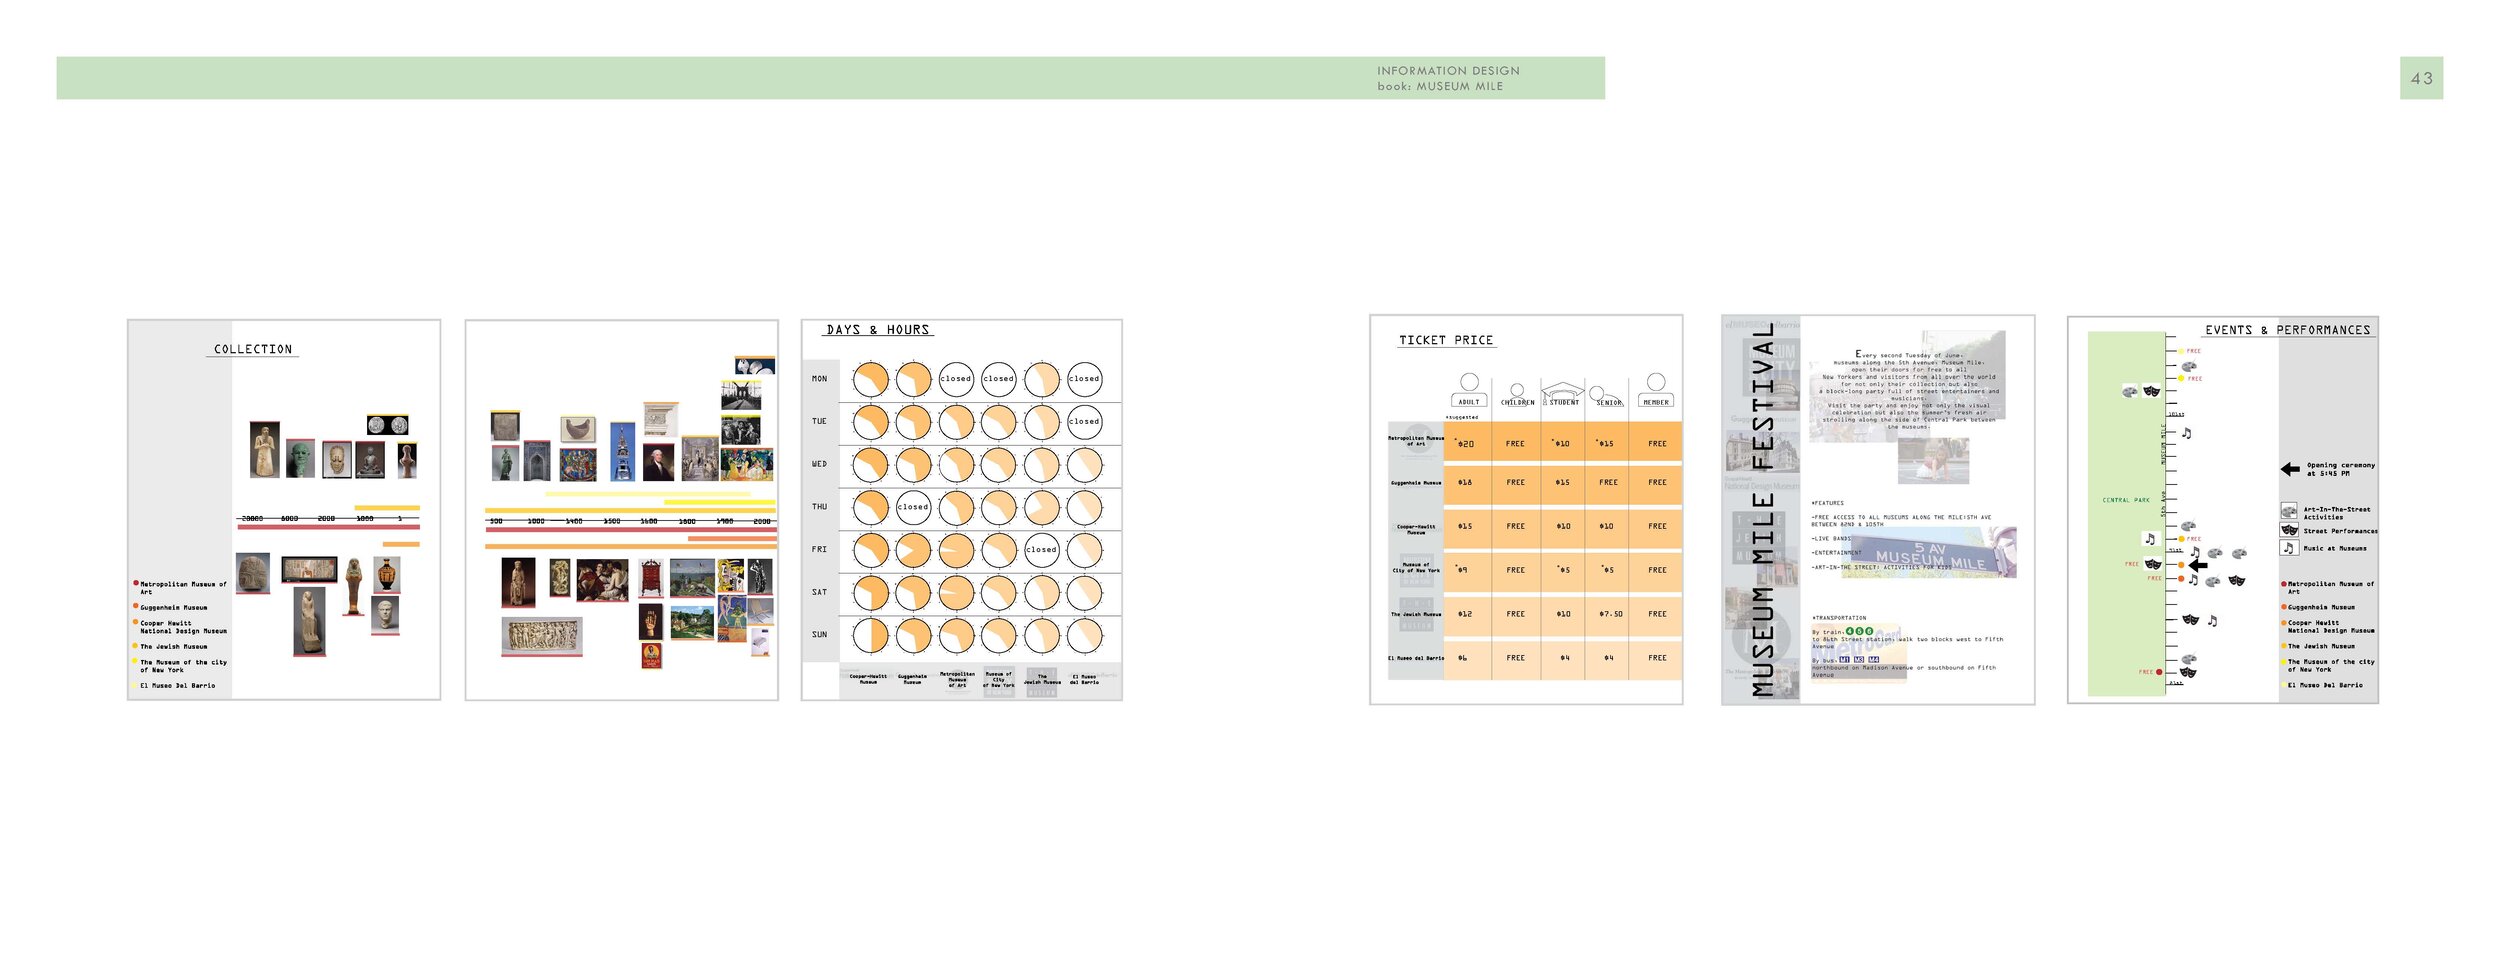
Task: Click the 'SUN' row label
Action: point(819,635)
